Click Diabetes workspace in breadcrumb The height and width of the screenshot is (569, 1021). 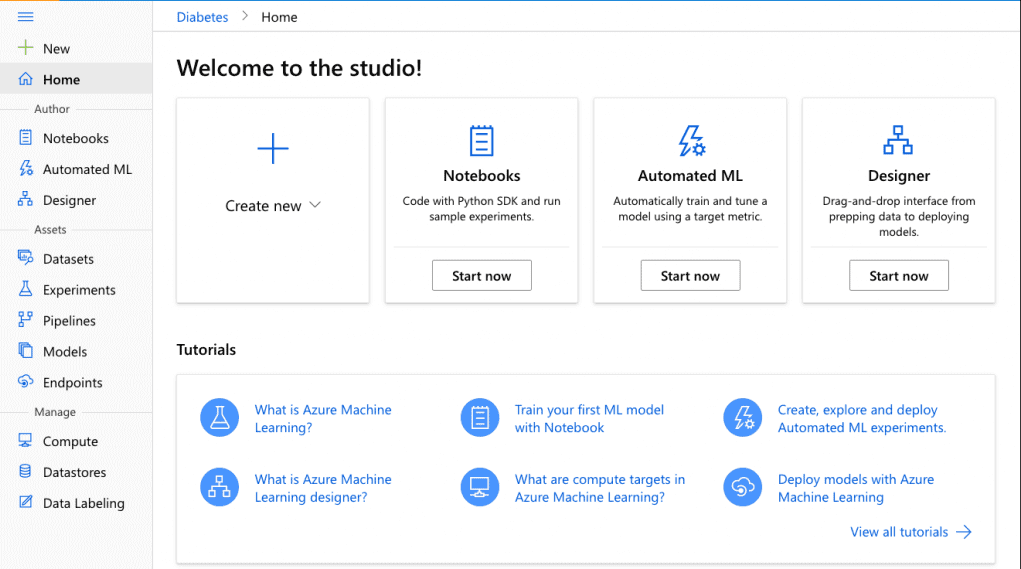tap(202, 17)
